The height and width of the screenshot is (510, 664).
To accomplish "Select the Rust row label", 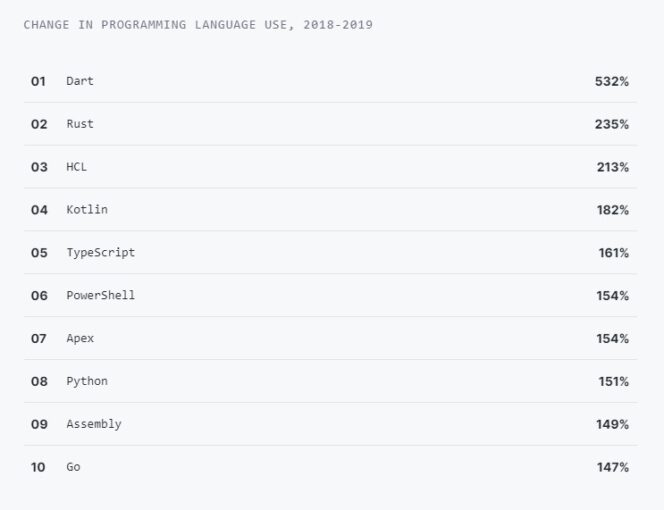I will coord(80,124).
